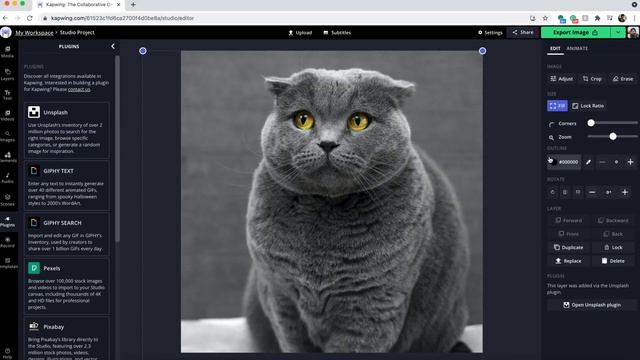Open the Layers sidebar panel
The width and height of the screenshot is (640, 360).
coord(7,74)
